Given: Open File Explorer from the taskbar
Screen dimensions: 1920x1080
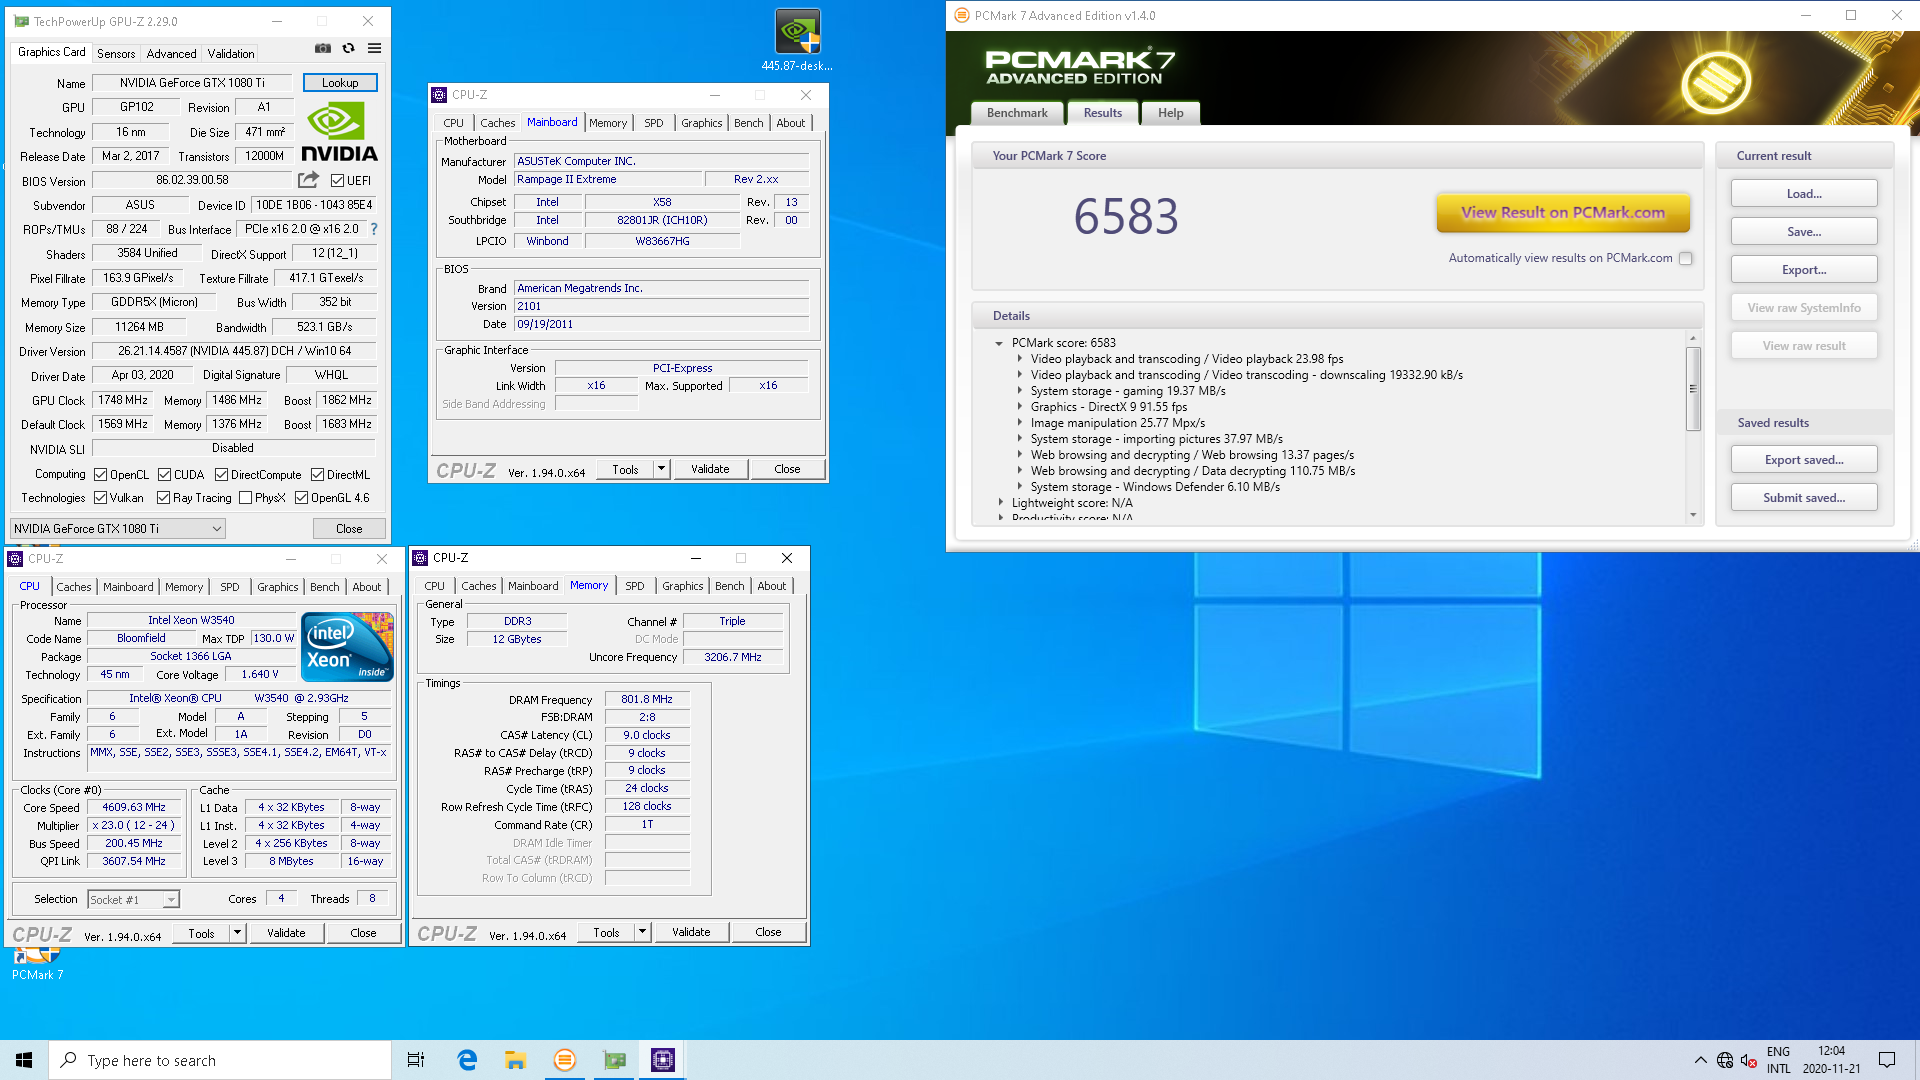Looking at the screenshot, I should coord(515,1060).
